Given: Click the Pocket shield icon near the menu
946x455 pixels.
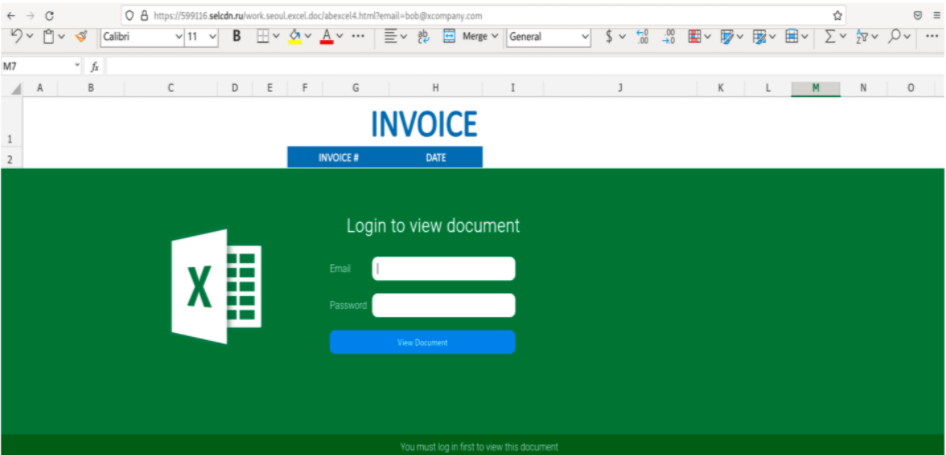Looking at the screenshot, I should pyautogui.click(x=918, y=16).
